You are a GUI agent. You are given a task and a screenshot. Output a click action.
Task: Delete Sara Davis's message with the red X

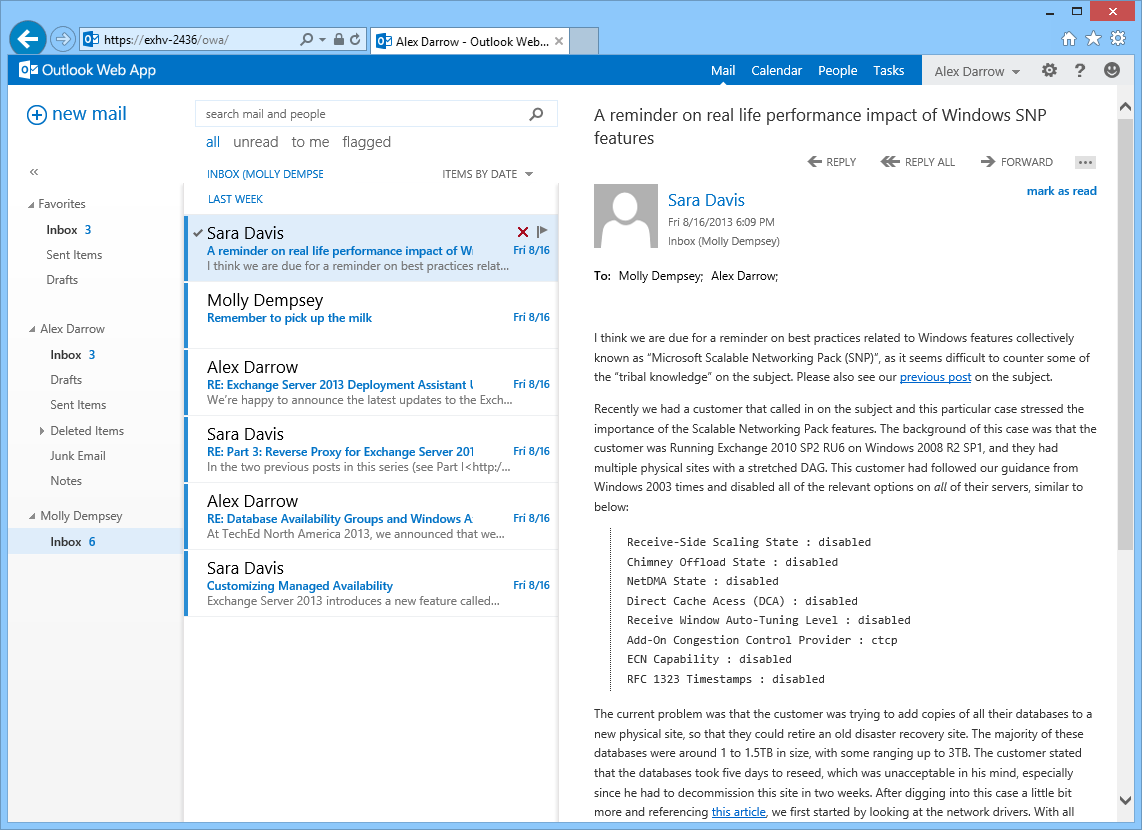click(522, 231)
